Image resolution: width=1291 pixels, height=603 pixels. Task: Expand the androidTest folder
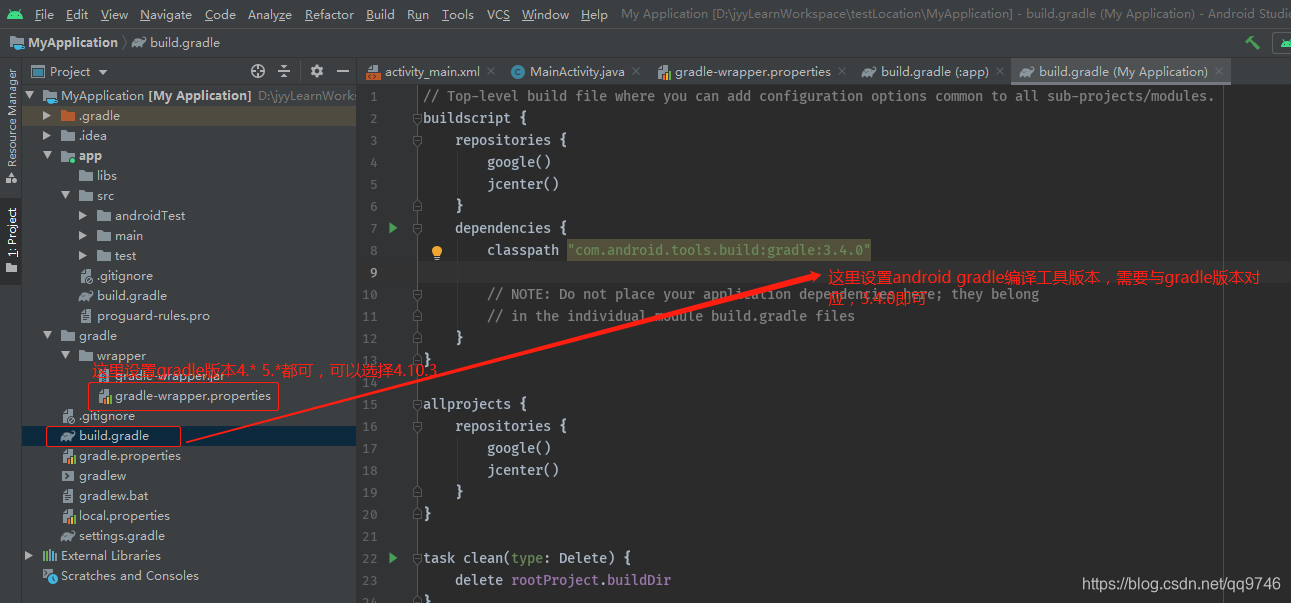click(x=83, y=216)
